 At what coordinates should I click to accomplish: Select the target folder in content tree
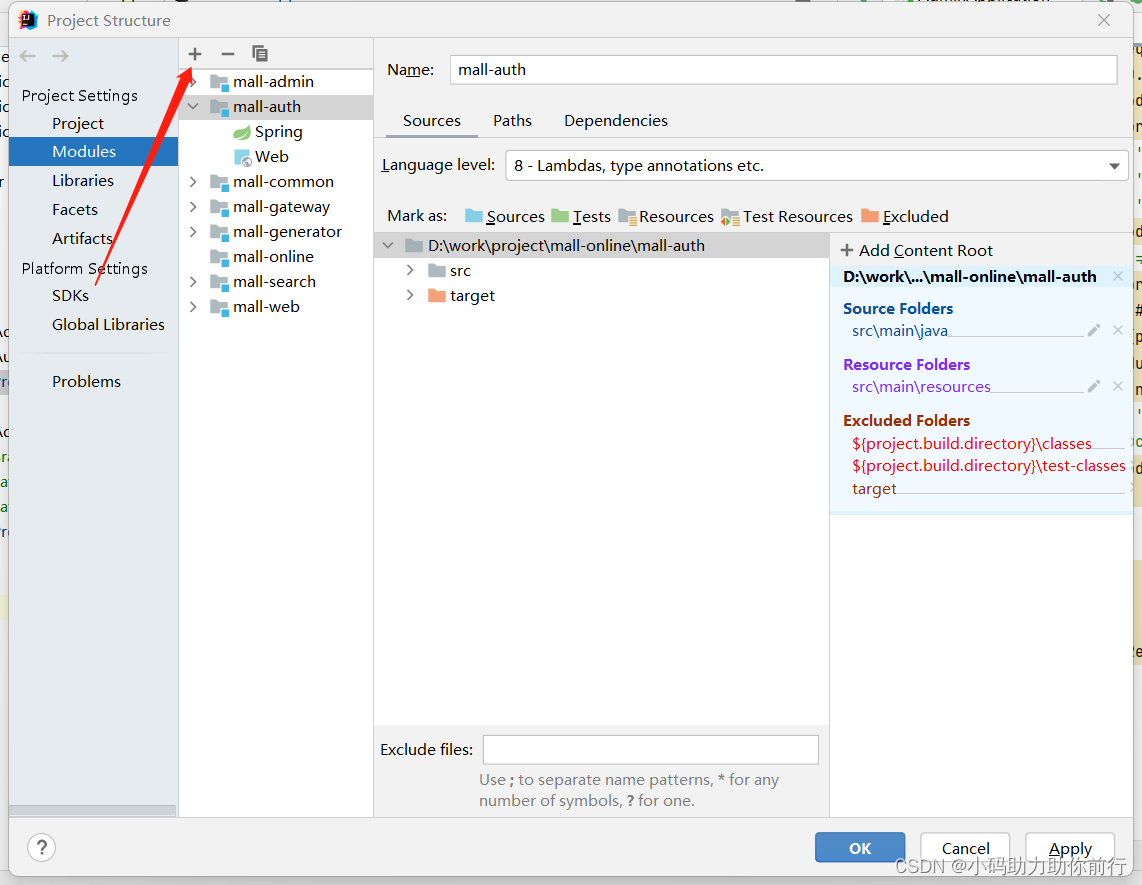462,296
